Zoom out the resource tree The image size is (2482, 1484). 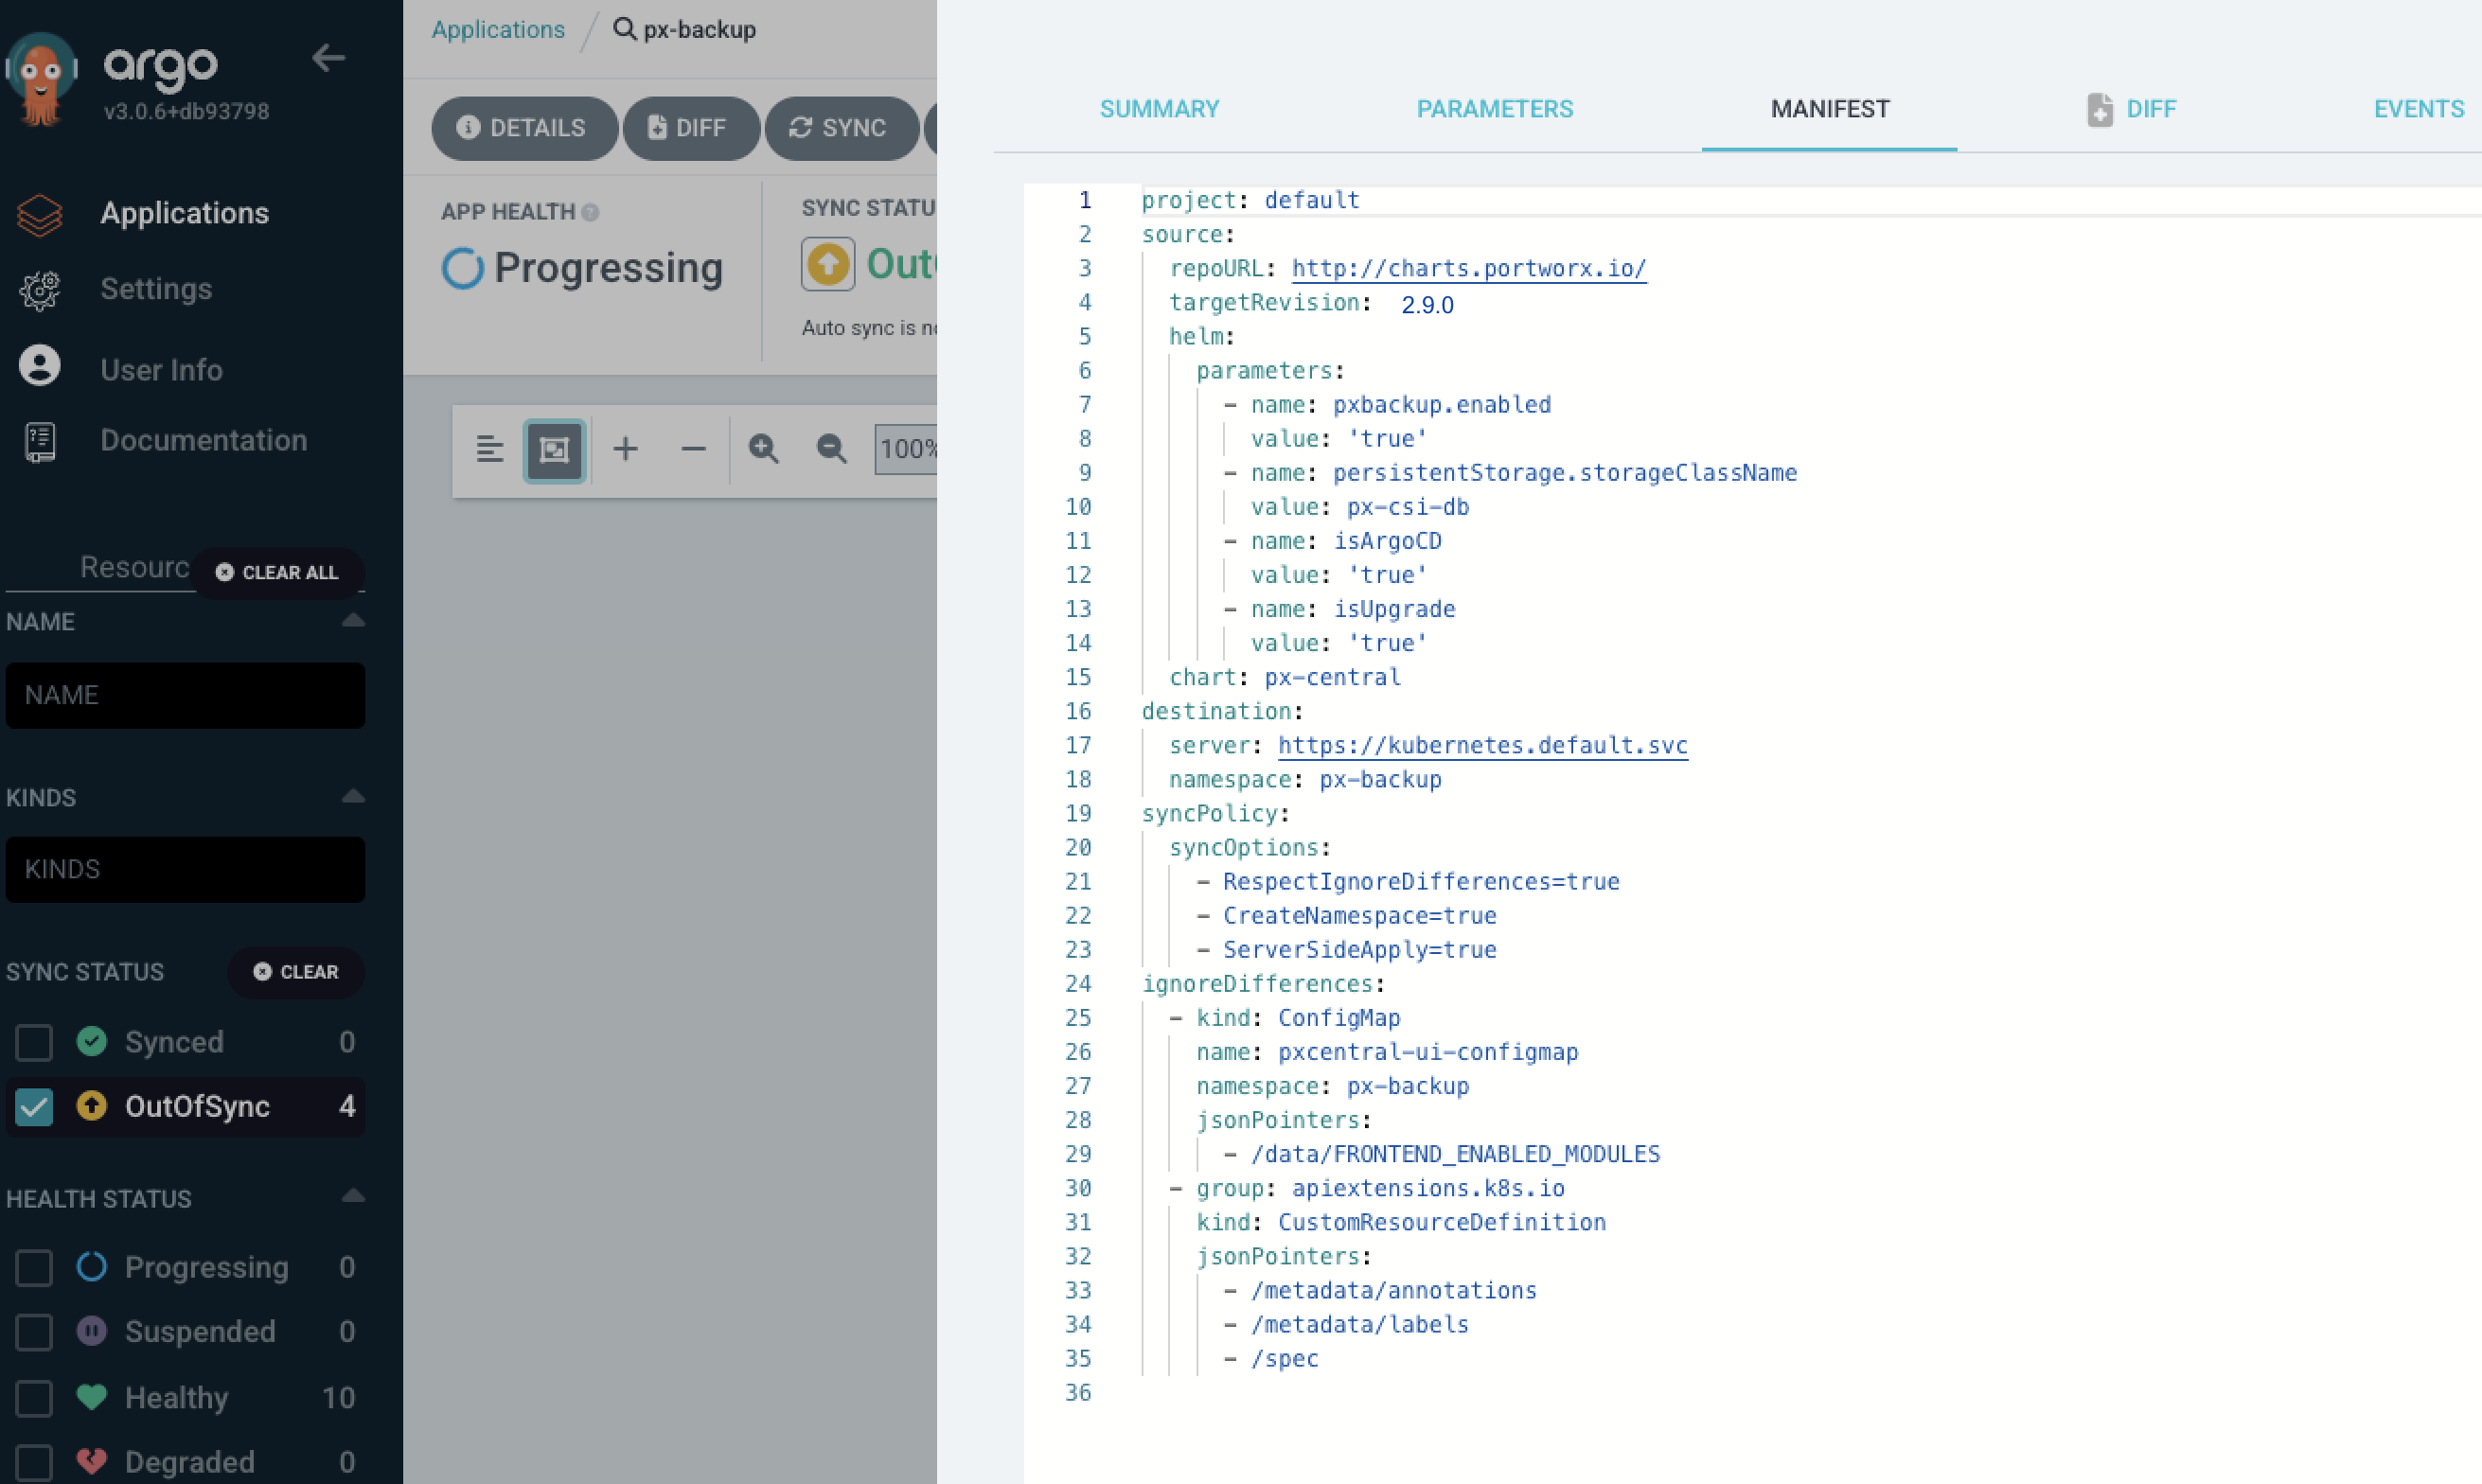(x=831, y=448)
